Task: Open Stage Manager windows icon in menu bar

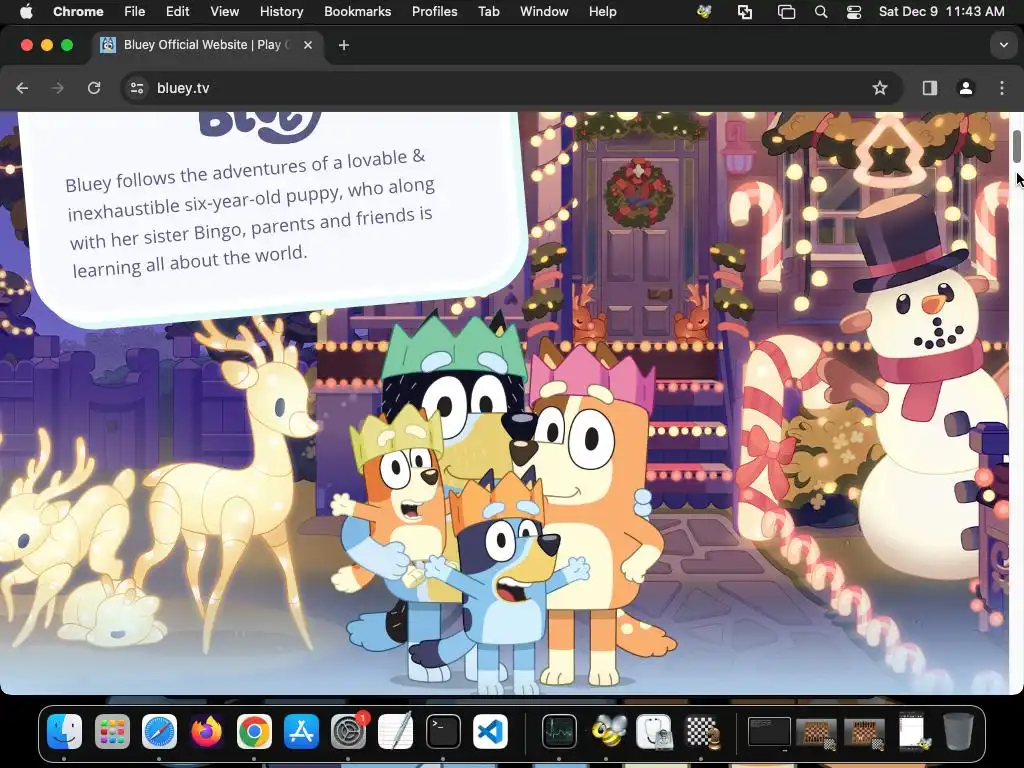Action: point(786,12)
